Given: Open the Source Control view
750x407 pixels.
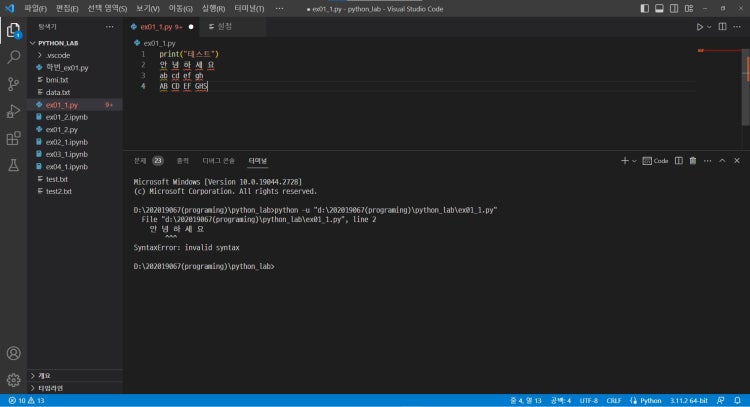Looking at the screenshot, I should [x=13, y=84].
